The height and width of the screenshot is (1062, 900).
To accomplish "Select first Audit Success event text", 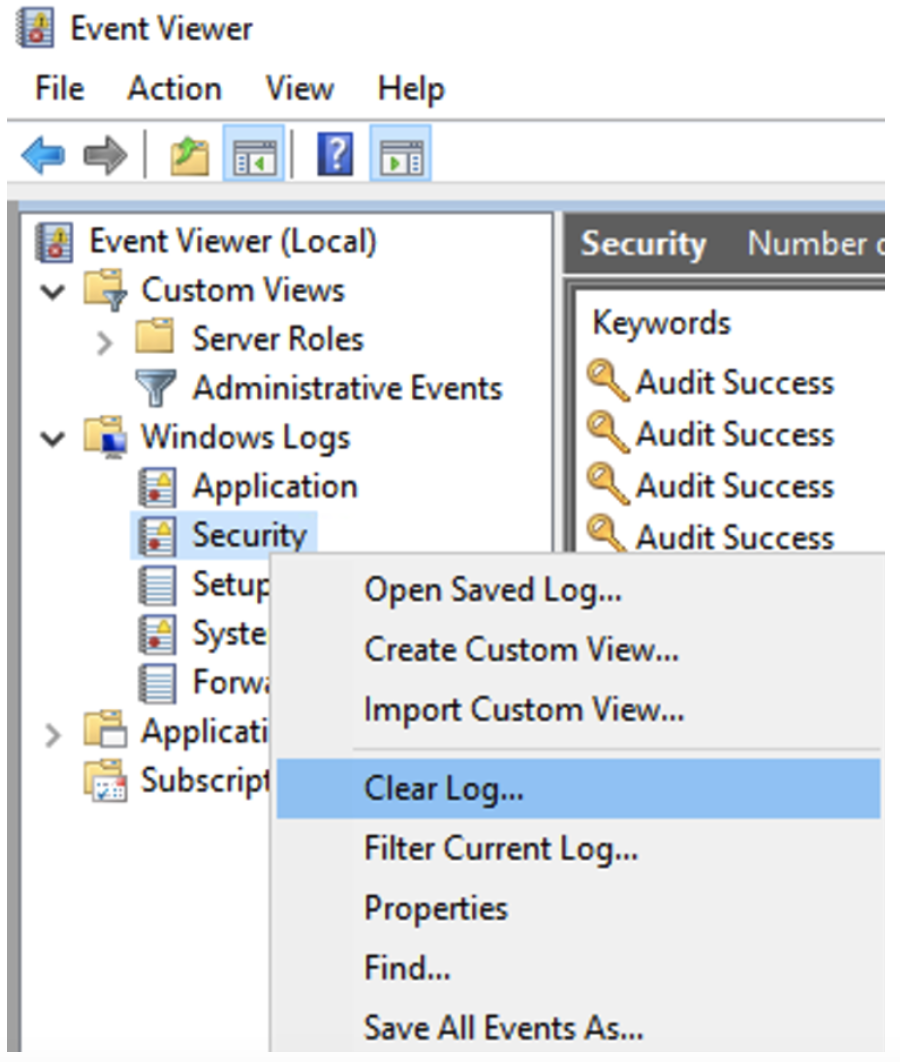I will click(735, 383).
